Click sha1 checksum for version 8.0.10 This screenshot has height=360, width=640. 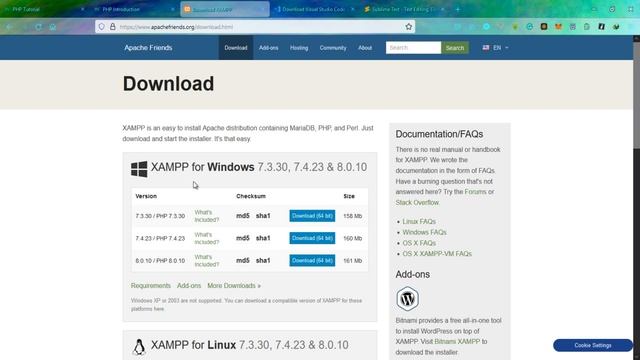point(263,260)
